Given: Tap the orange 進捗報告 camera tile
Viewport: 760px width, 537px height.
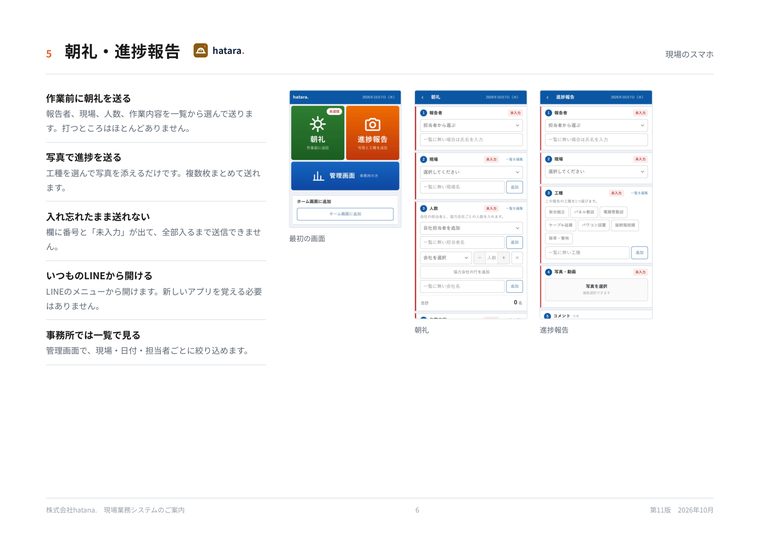Looking at the screenshot, I should (372, 133).
